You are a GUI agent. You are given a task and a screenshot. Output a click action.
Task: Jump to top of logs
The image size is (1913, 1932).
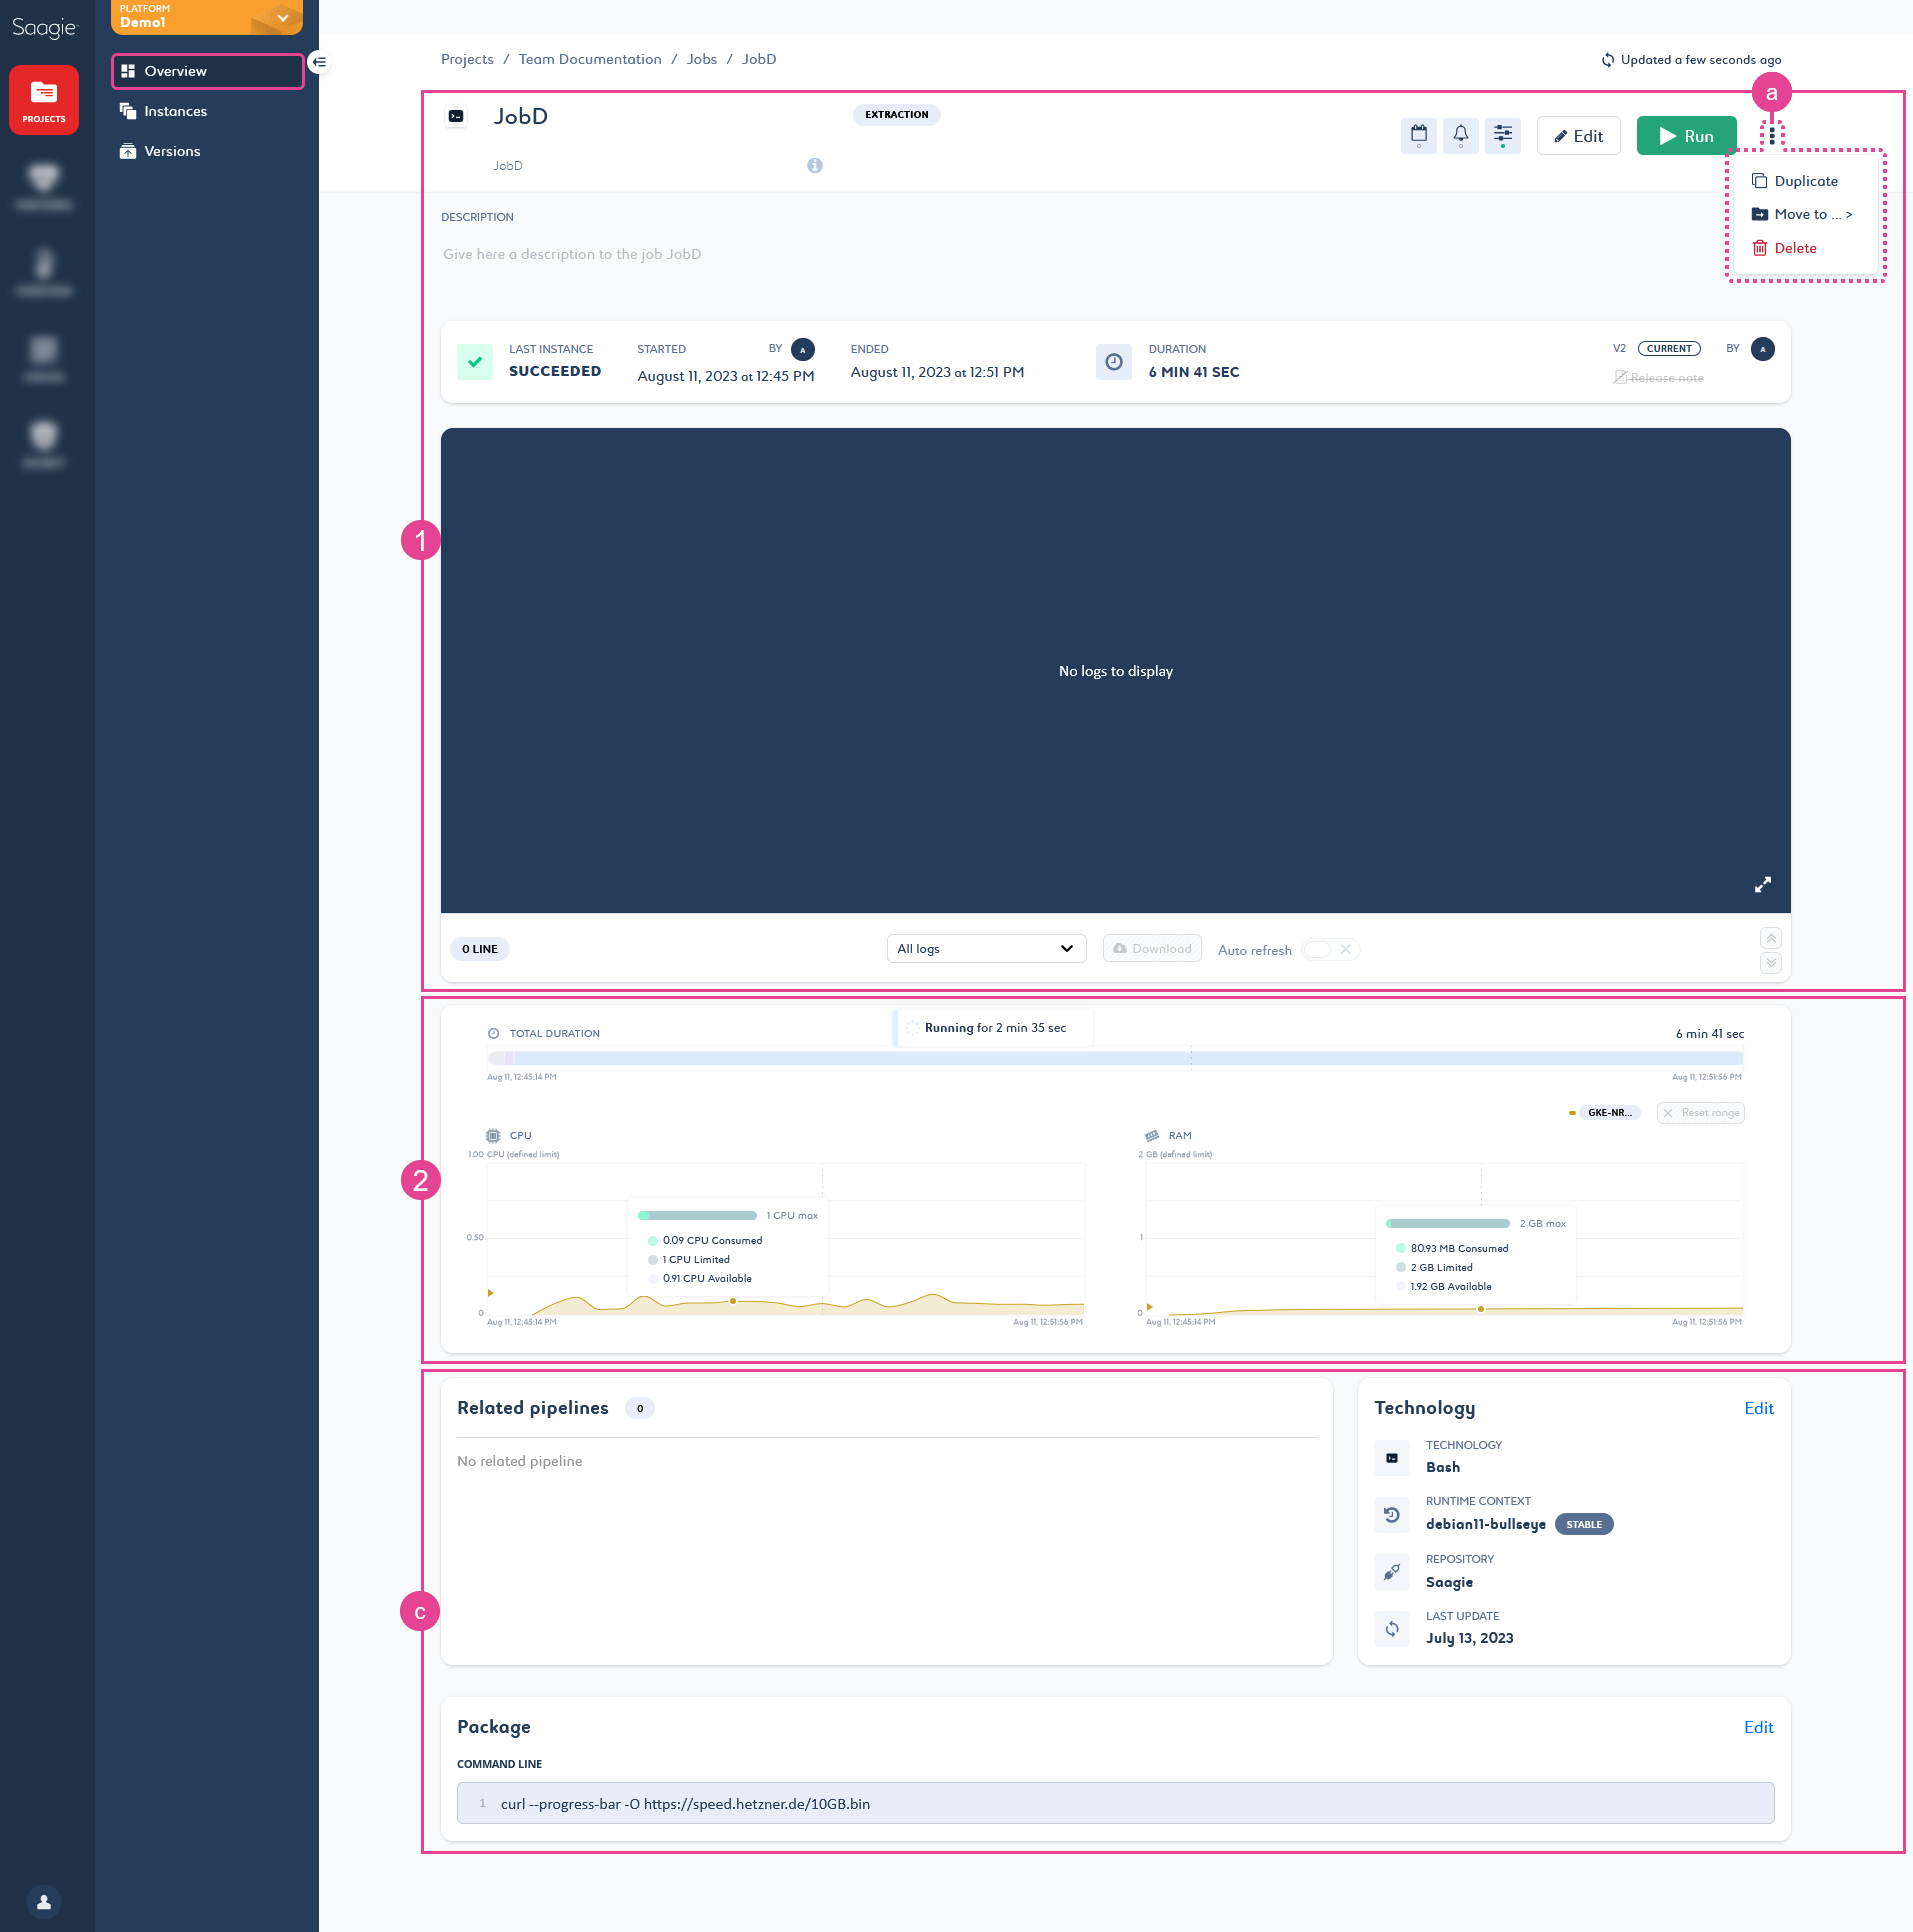click(1770, 938)
